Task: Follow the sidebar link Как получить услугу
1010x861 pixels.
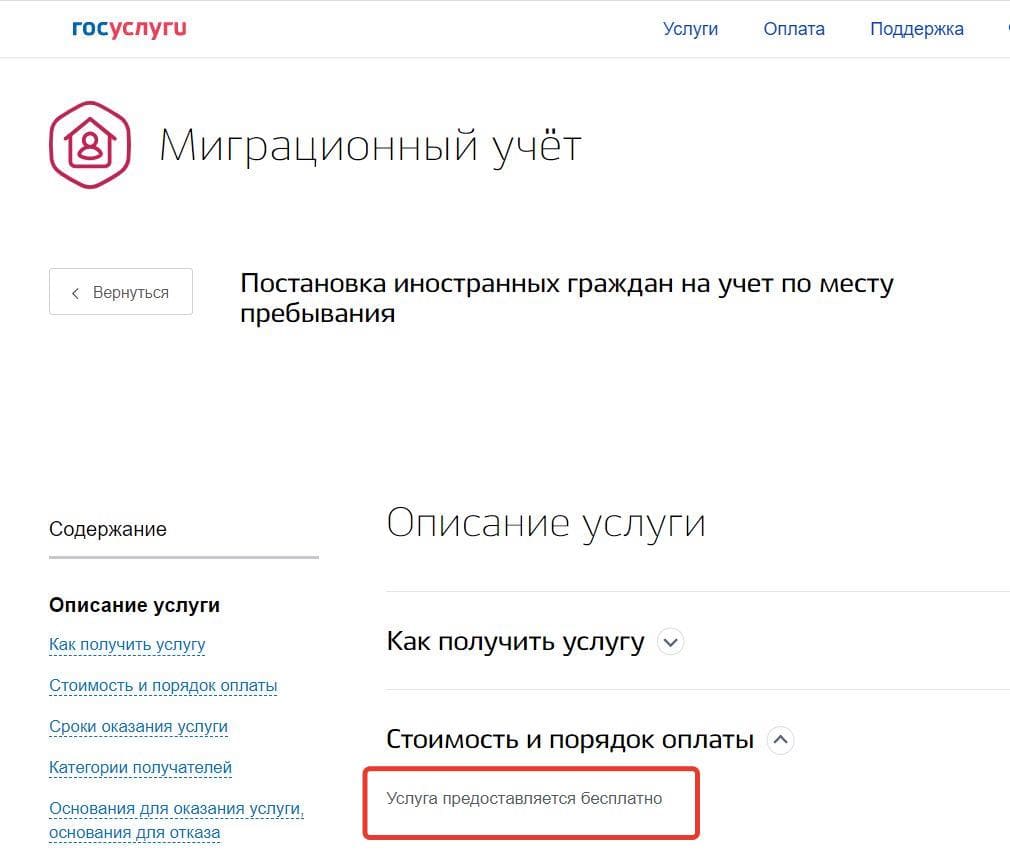Action: pyautogui.click(x=127, y=645)
